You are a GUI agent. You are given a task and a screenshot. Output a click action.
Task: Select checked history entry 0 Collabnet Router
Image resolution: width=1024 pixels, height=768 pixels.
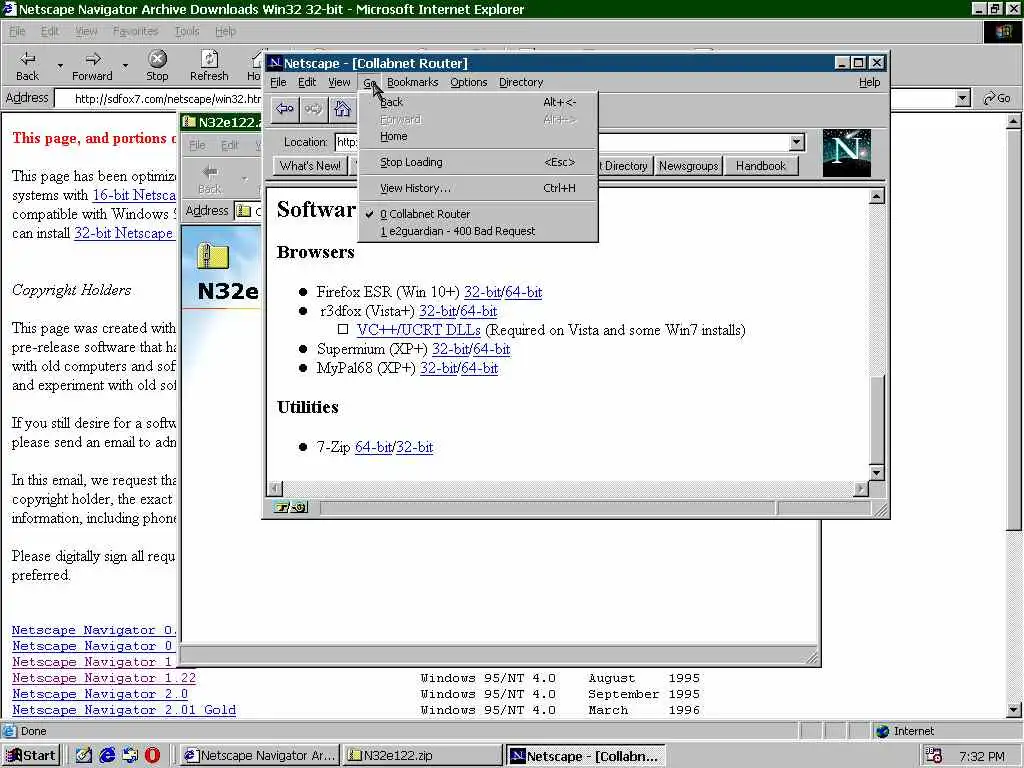[478, 214]
